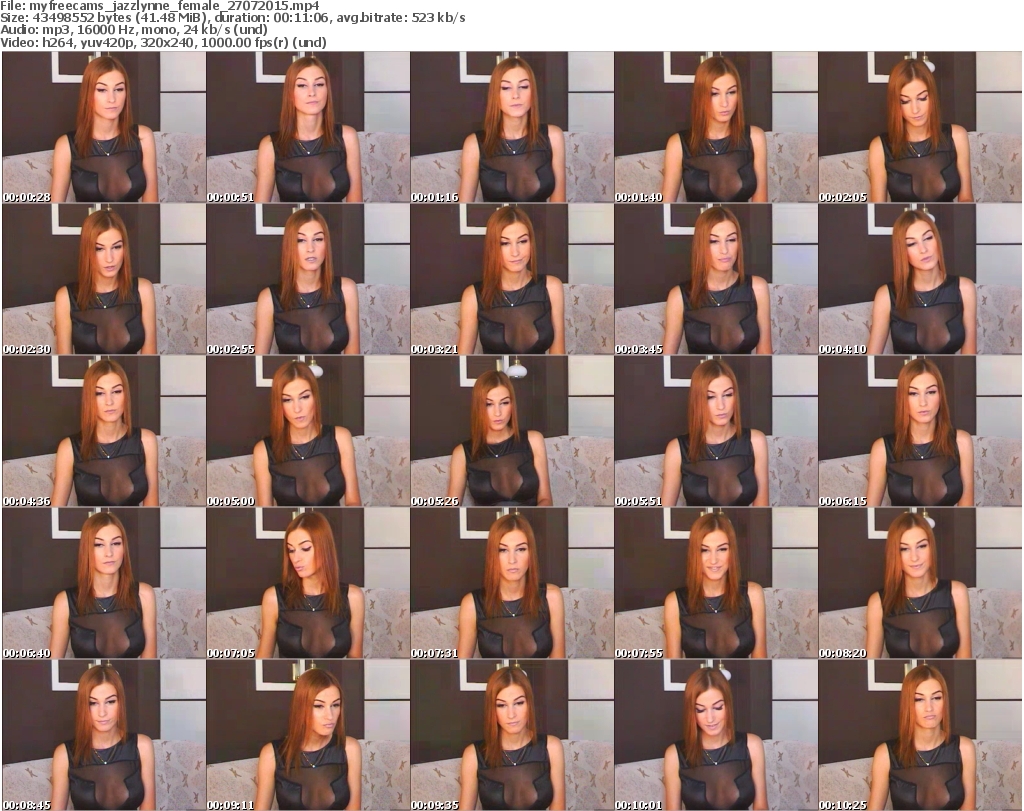Click the final 00:10:25 frame

(920, 735)
